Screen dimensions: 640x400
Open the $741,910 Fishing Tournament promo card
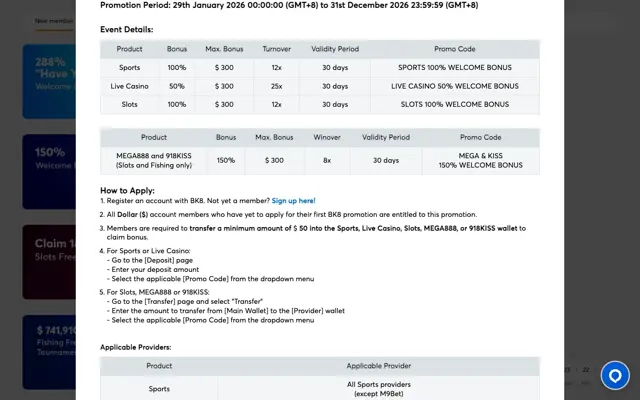pyautogui.click(x=49, y=352)
